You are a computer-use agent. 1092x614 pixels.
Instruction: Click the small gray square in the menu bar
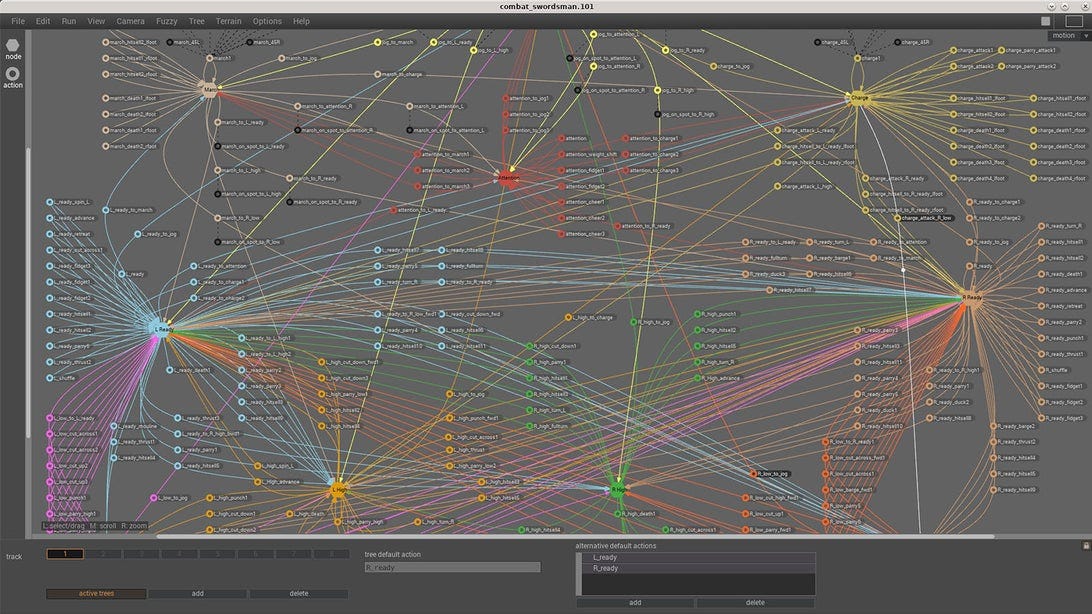pos(1045,22)
